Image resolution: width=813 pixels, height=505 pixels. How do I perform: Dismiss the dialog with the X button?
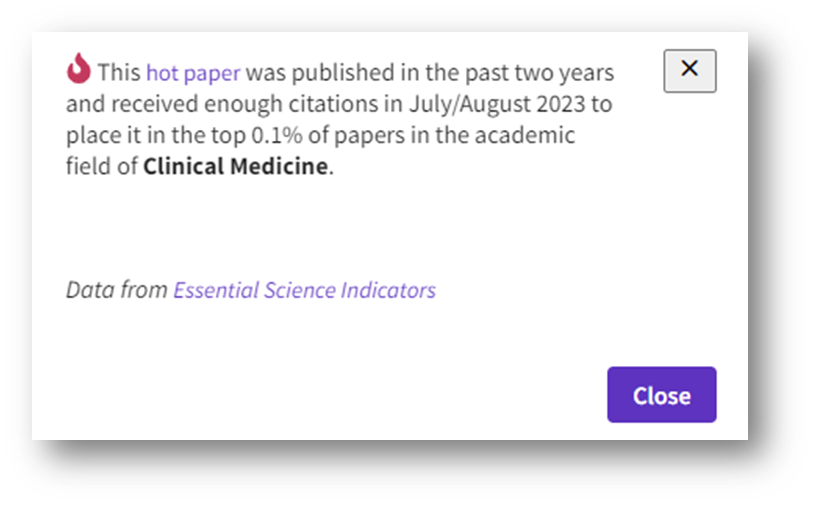689,70
